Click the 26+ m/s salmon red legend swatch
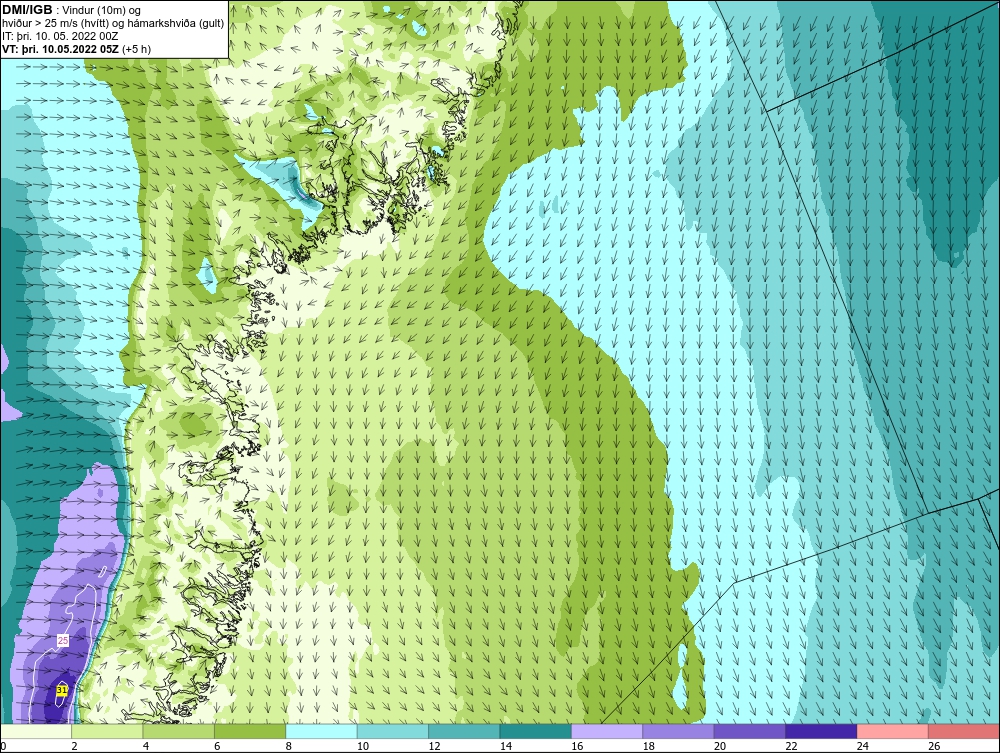Viewport: 1000px width, 753px height. (x=964, y=731)
